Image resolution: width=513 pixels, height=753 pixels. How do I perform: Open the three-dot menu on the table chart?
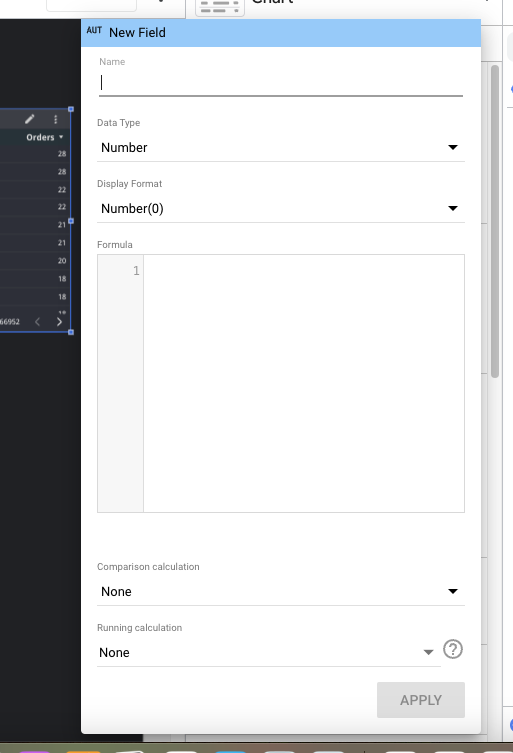click(56, 119)
